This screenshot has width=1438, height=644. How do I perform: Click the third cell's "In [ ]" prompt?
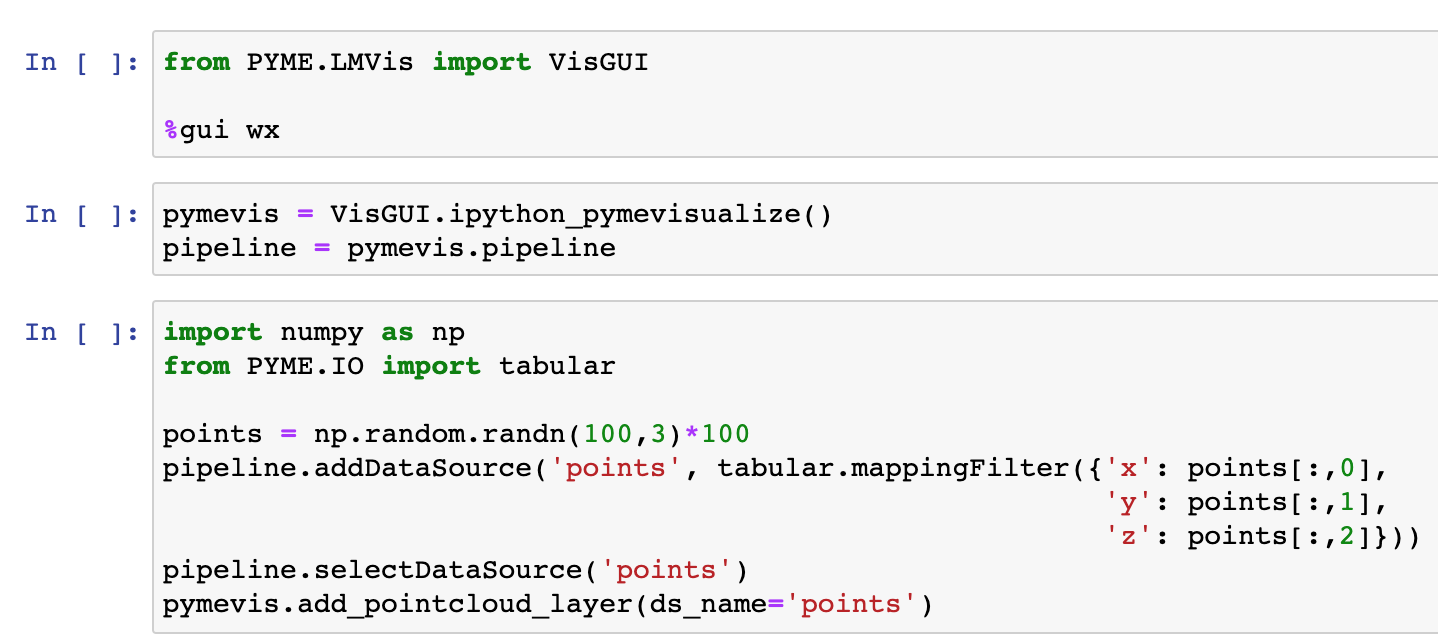click(x=82, y=332)
